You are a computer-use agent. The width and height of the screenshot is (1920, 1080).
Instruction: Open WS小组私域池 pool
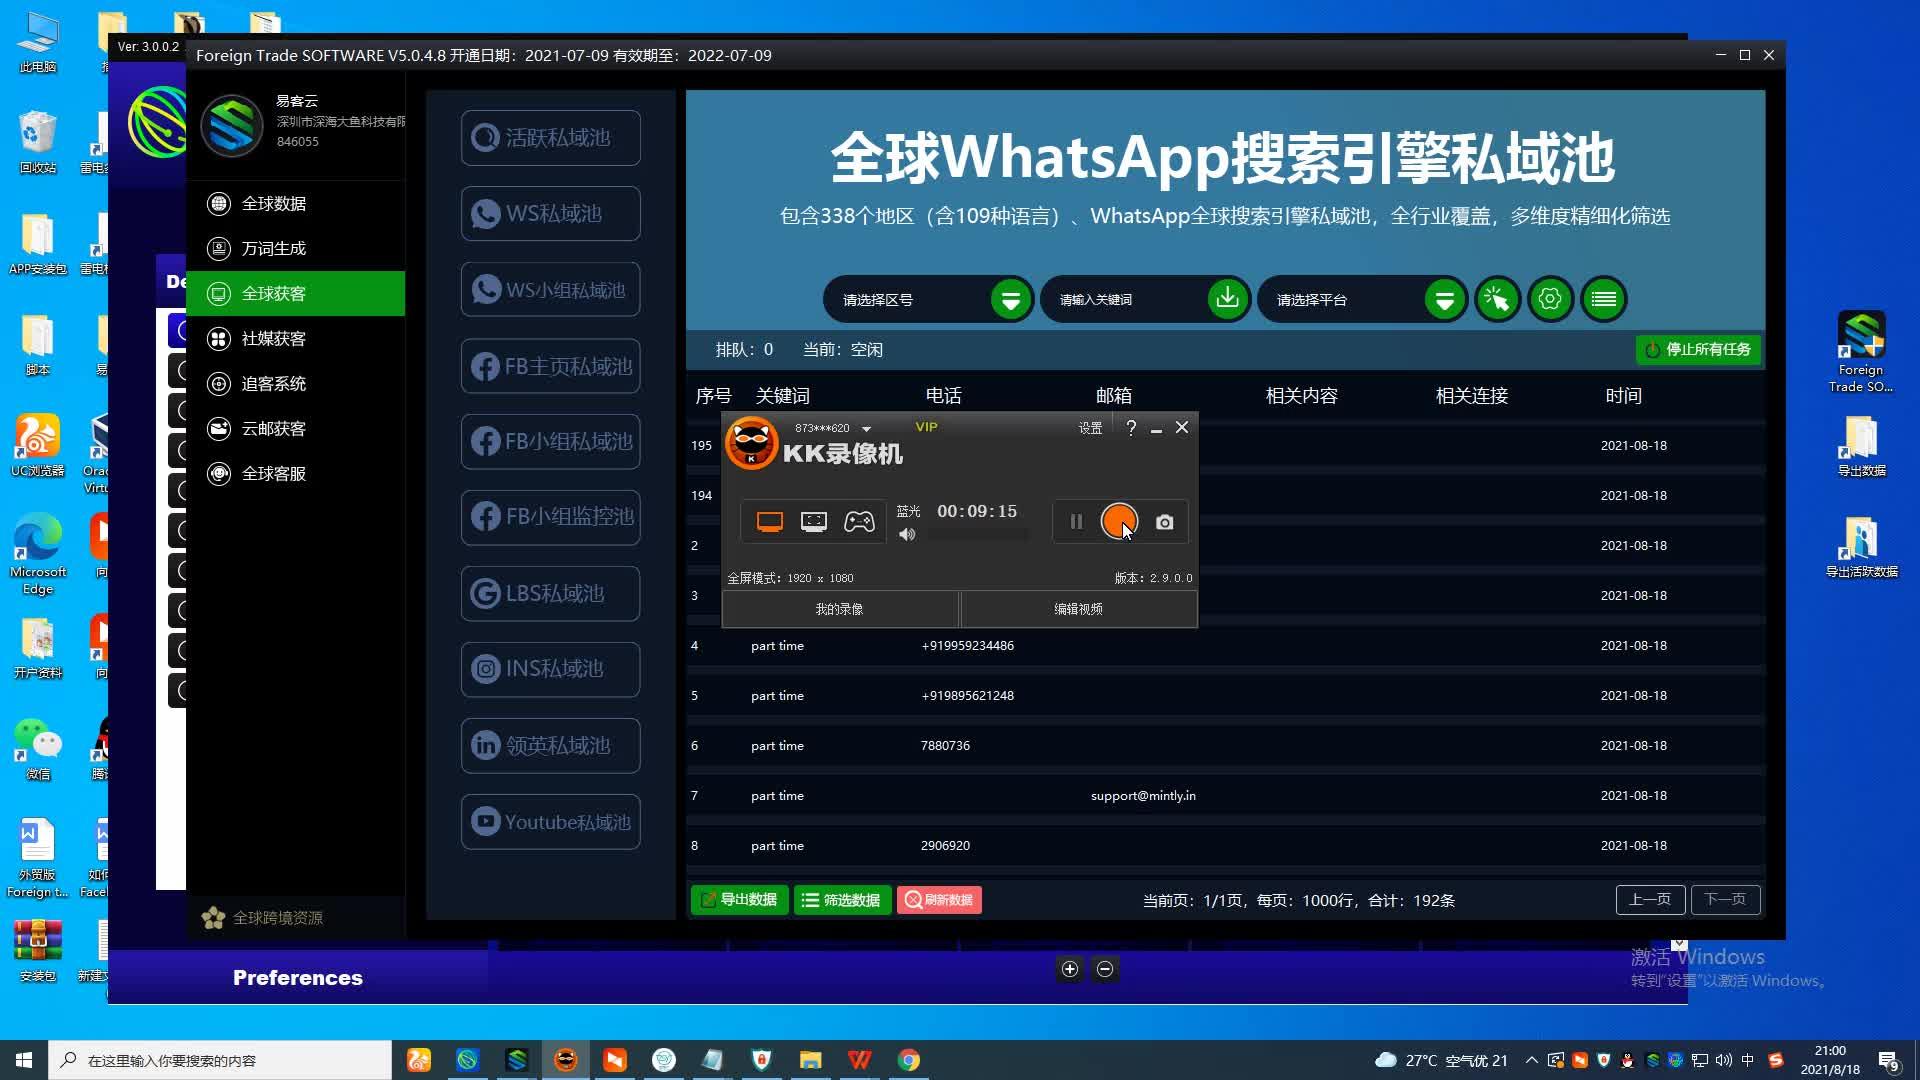pyautogui.click(x=551, y=290)
